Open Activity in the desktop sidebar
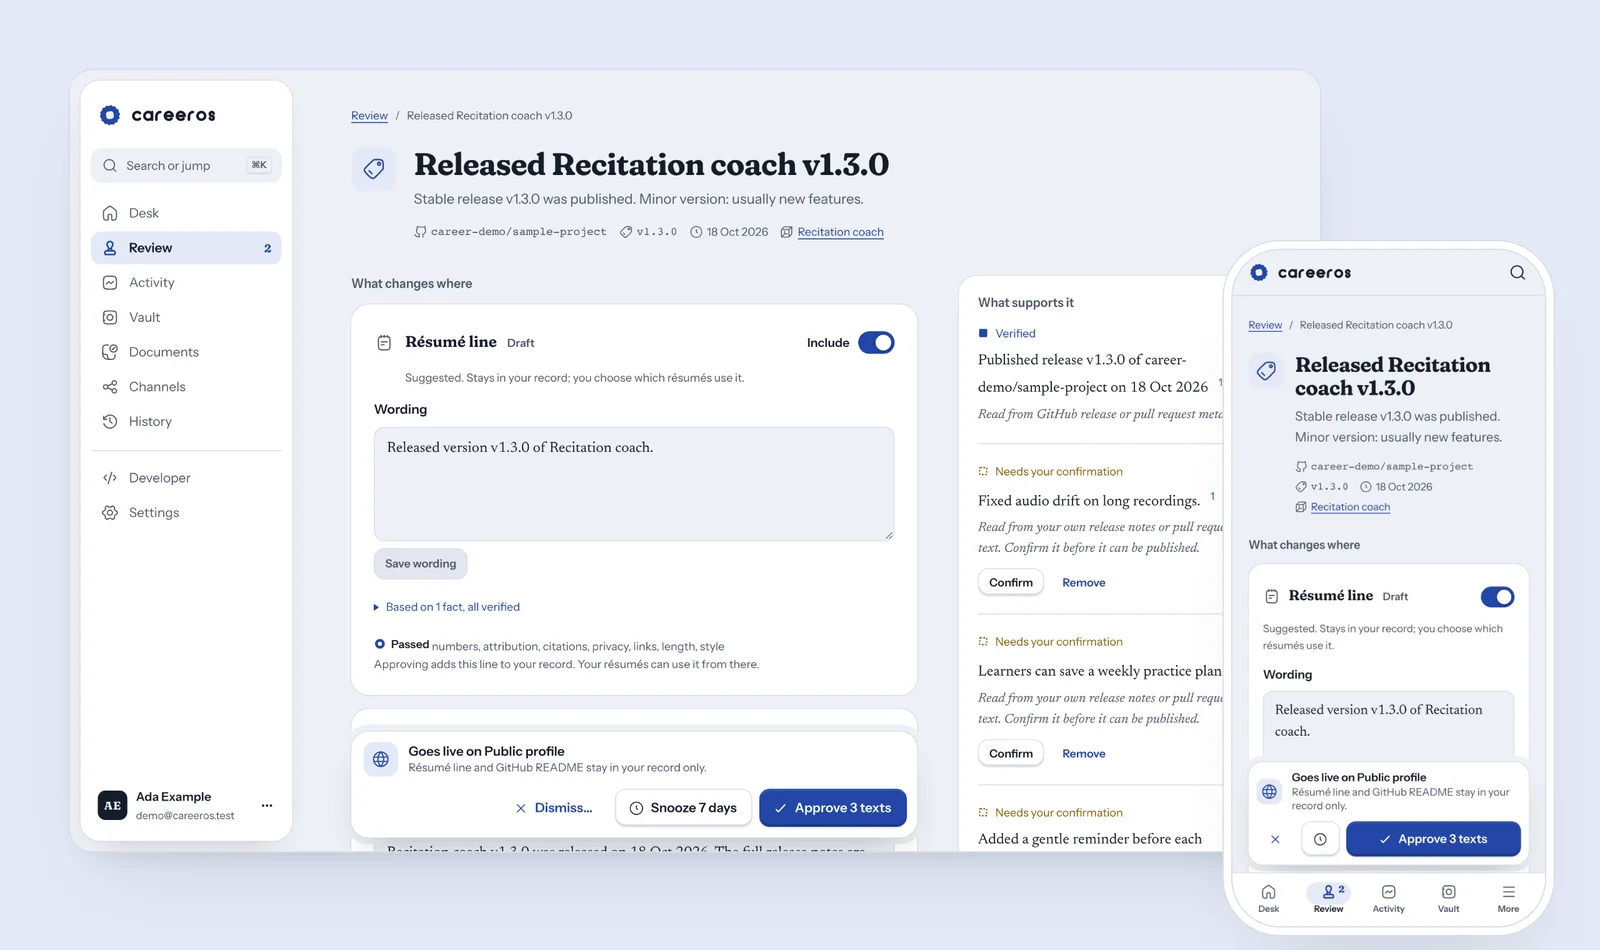The image size is (1600, 950). (x=186, y=283)
